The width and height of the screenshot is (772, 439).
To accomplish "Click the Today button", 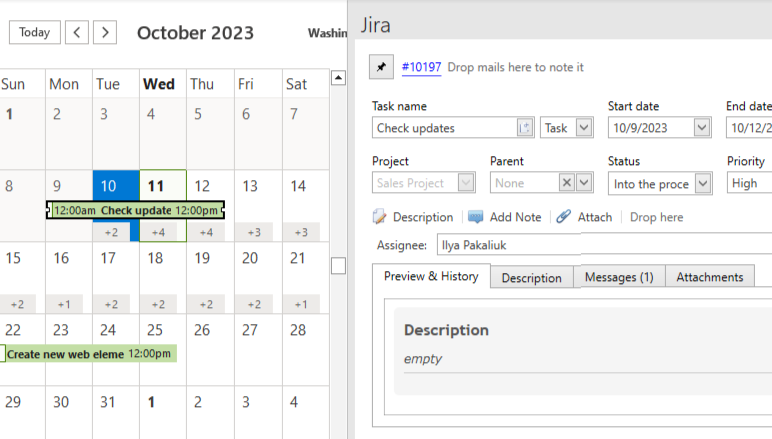I will [34, 32].
